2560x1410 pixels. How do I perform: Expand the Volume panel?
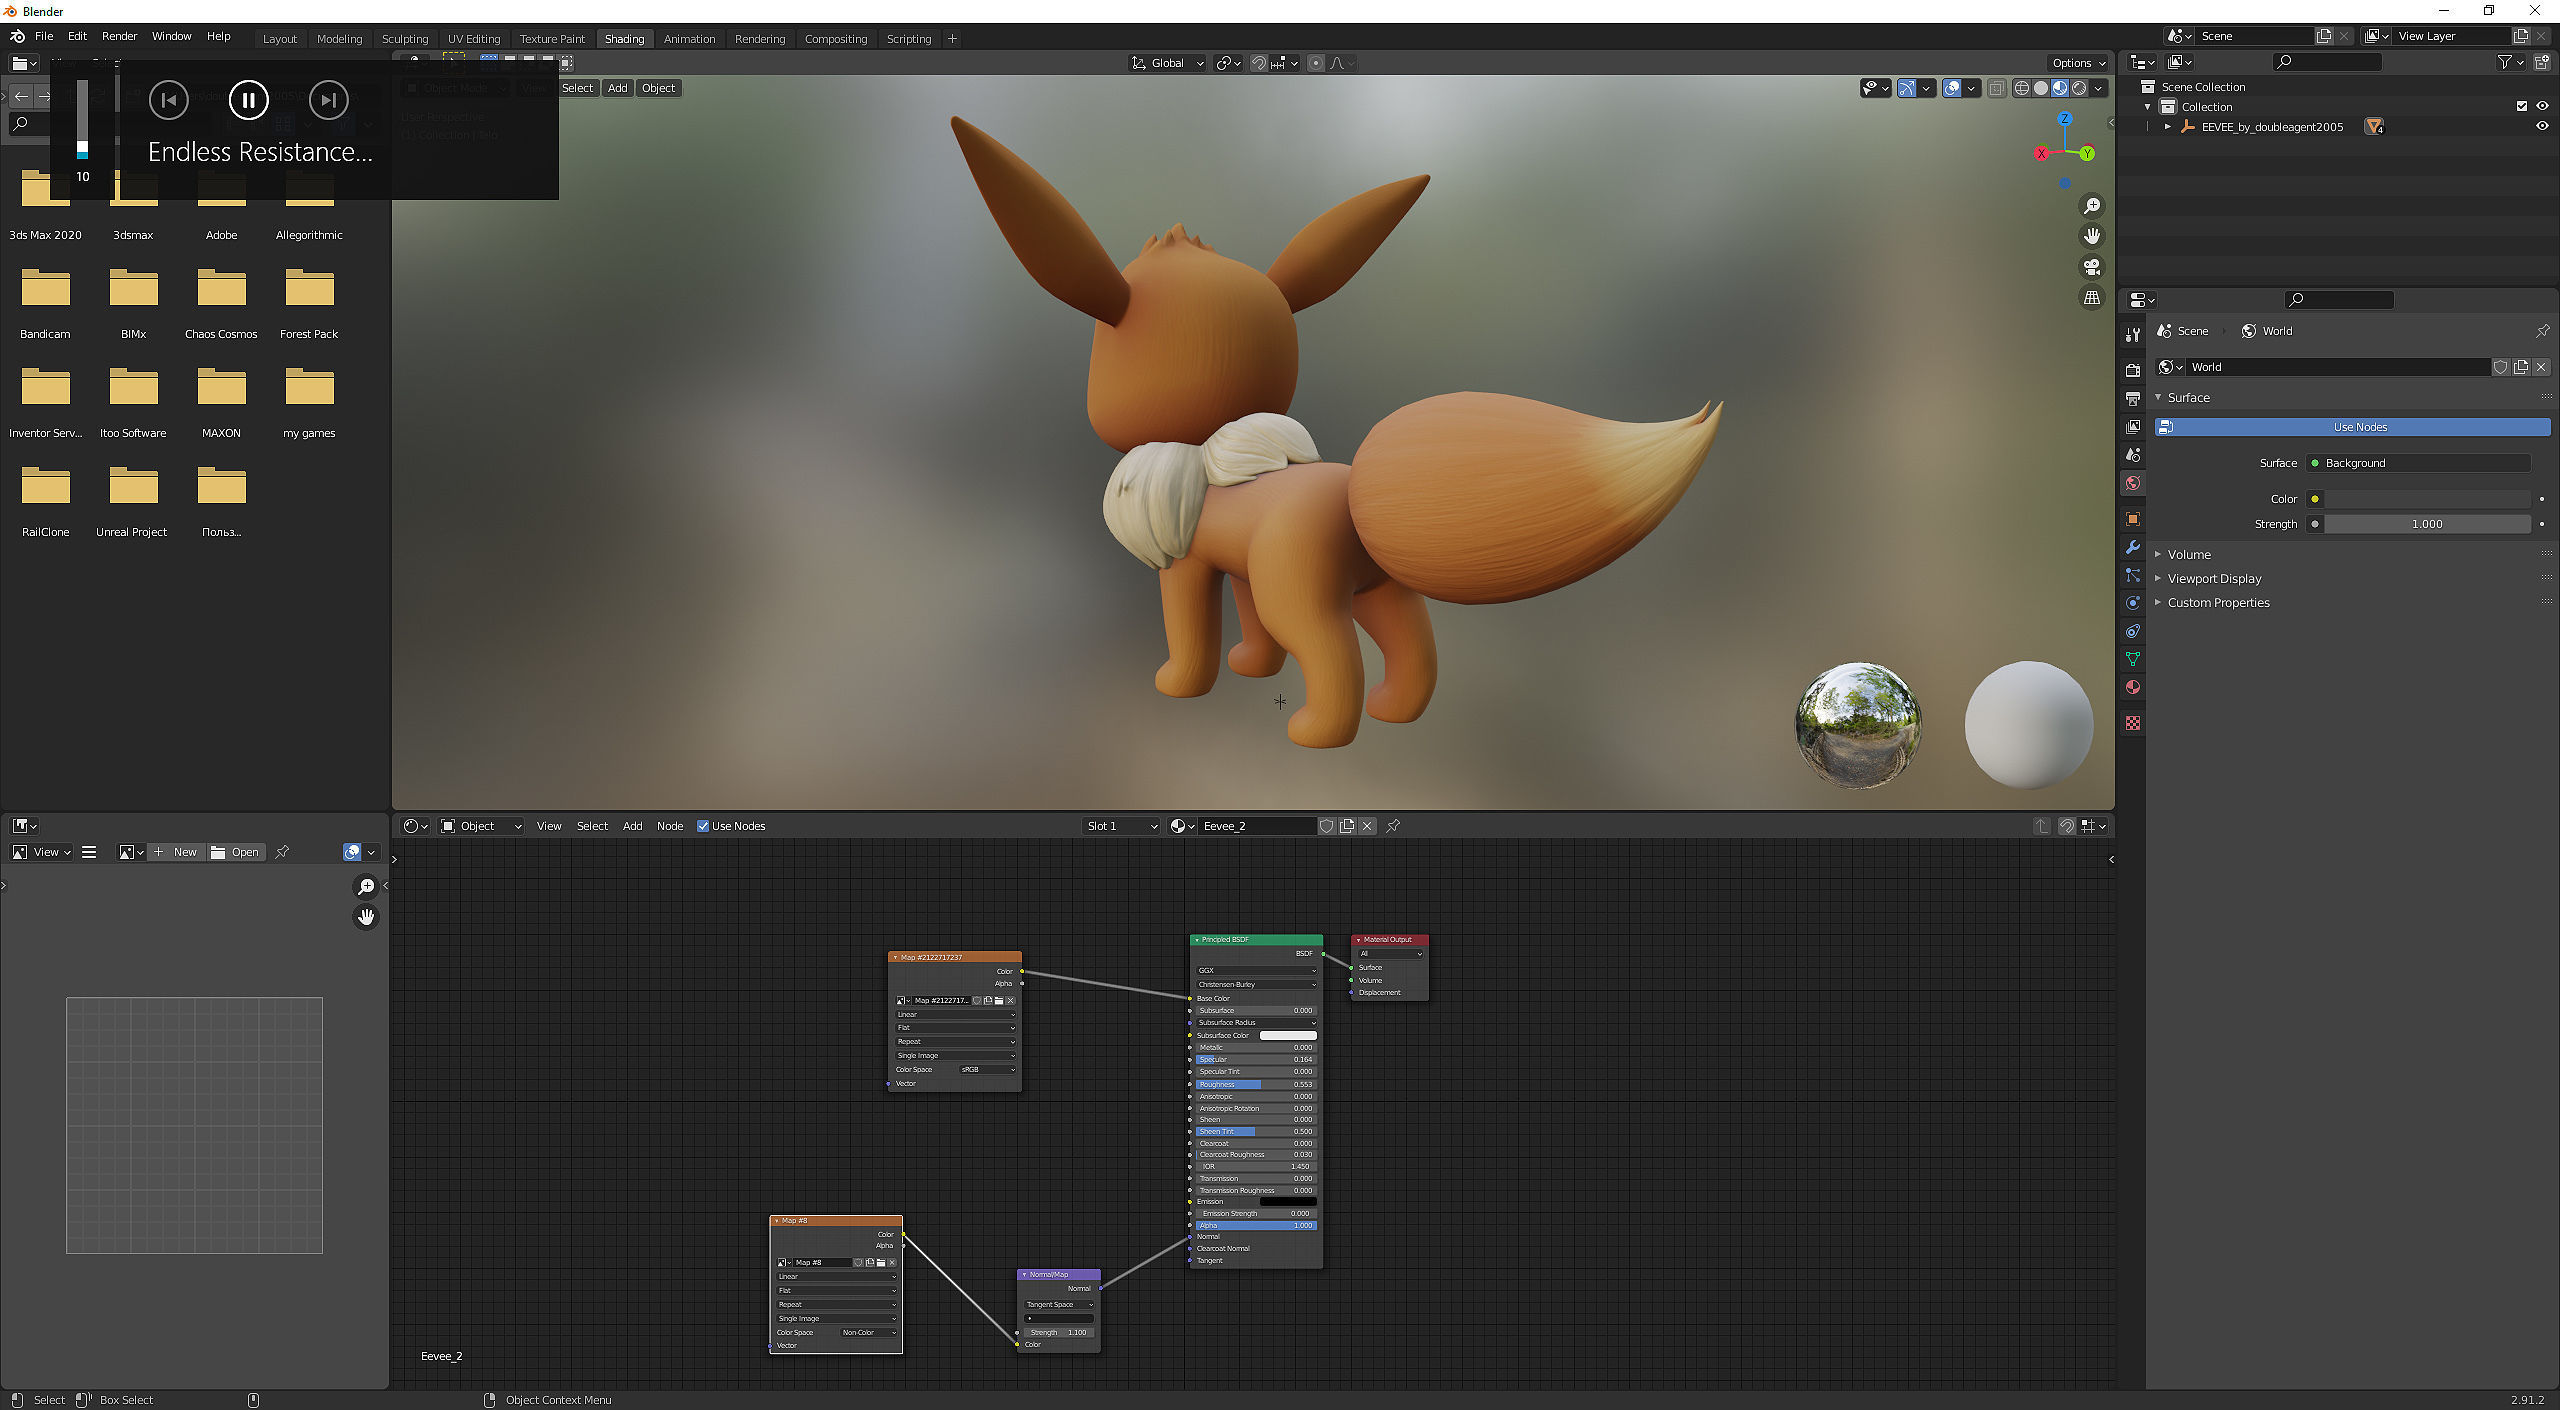pos(2189,555)
